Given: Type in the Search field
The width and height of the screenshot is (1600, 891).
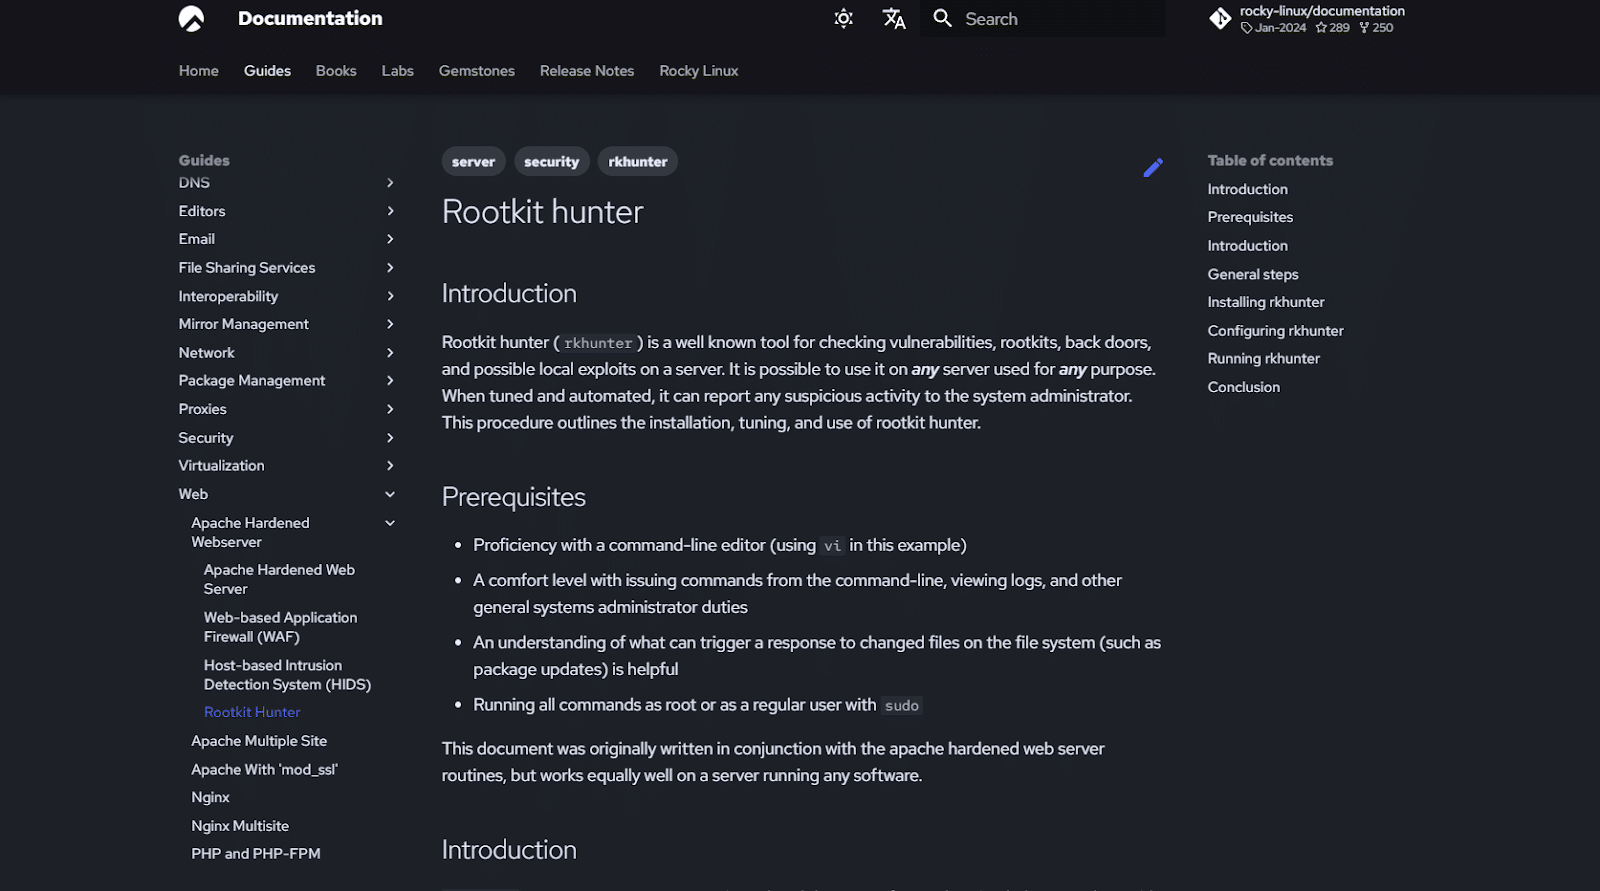Looking at the screenshot, I should 1060,19.
